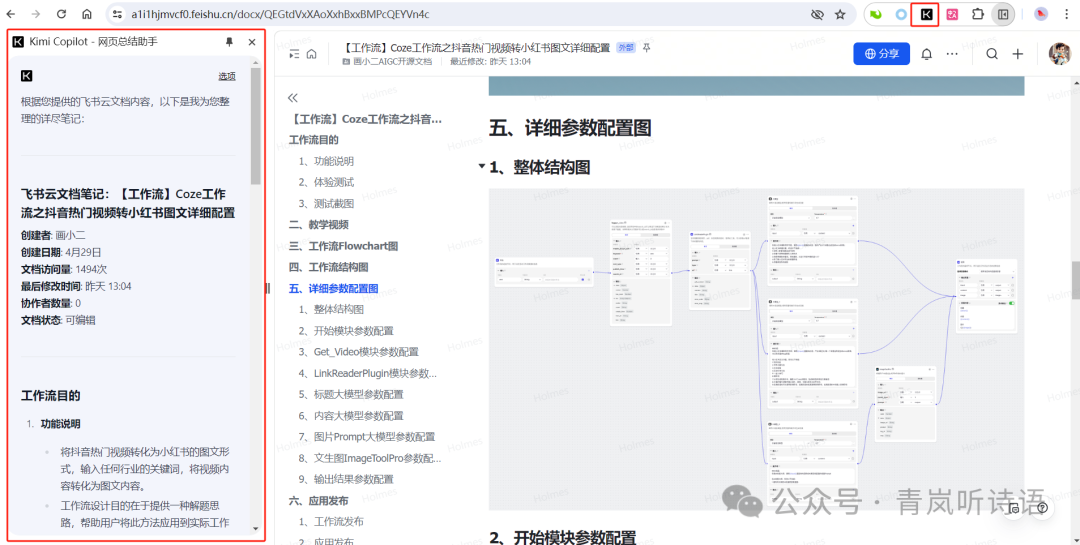
Task: Pin the document with the pushpin icon
Action: click(646, 48)
